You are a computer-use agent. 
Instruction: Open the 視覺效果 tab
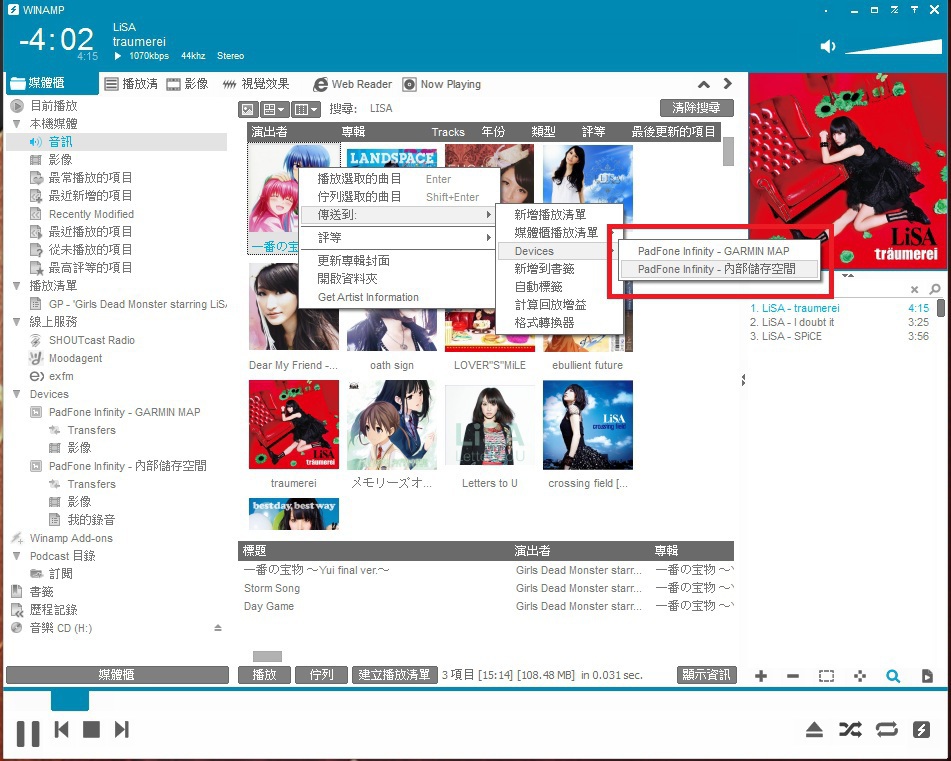[x=256, y=84]
